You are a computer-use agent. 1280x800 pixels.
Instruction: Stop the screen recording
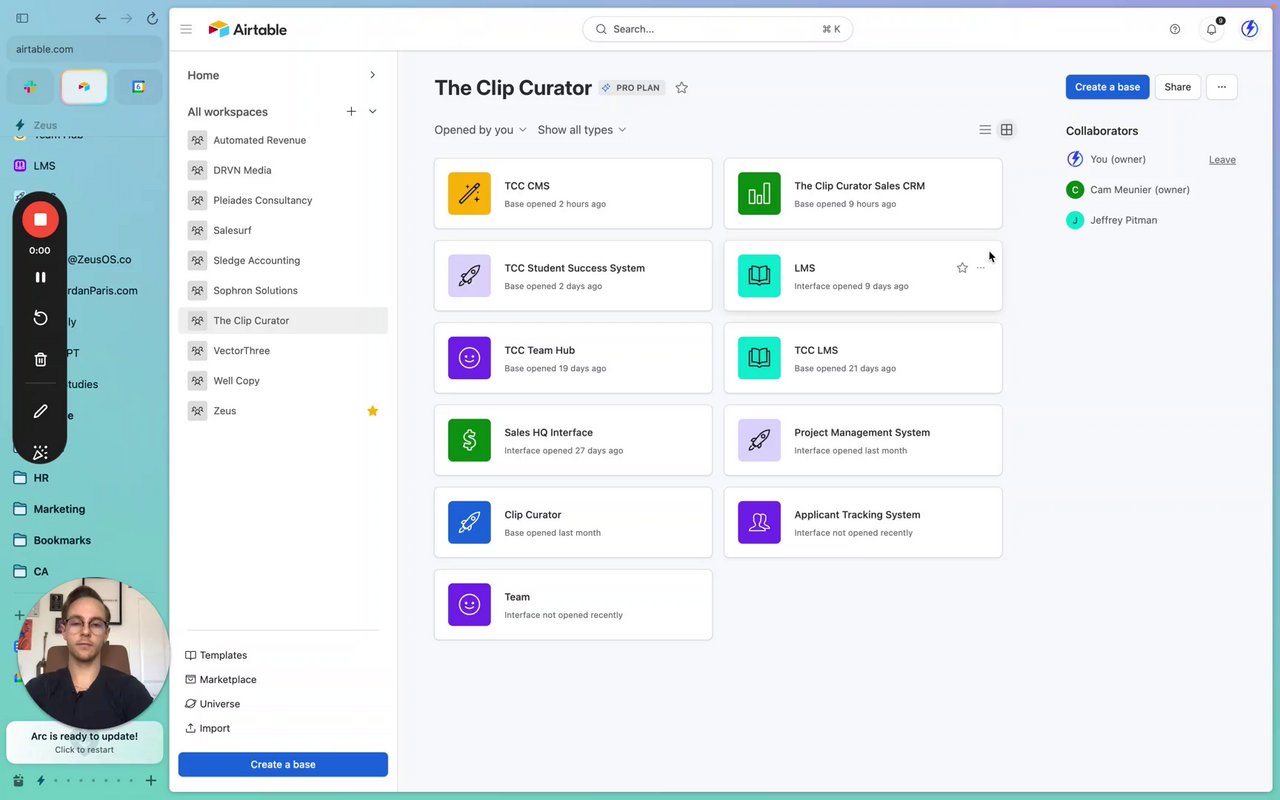tap(40, 219)
